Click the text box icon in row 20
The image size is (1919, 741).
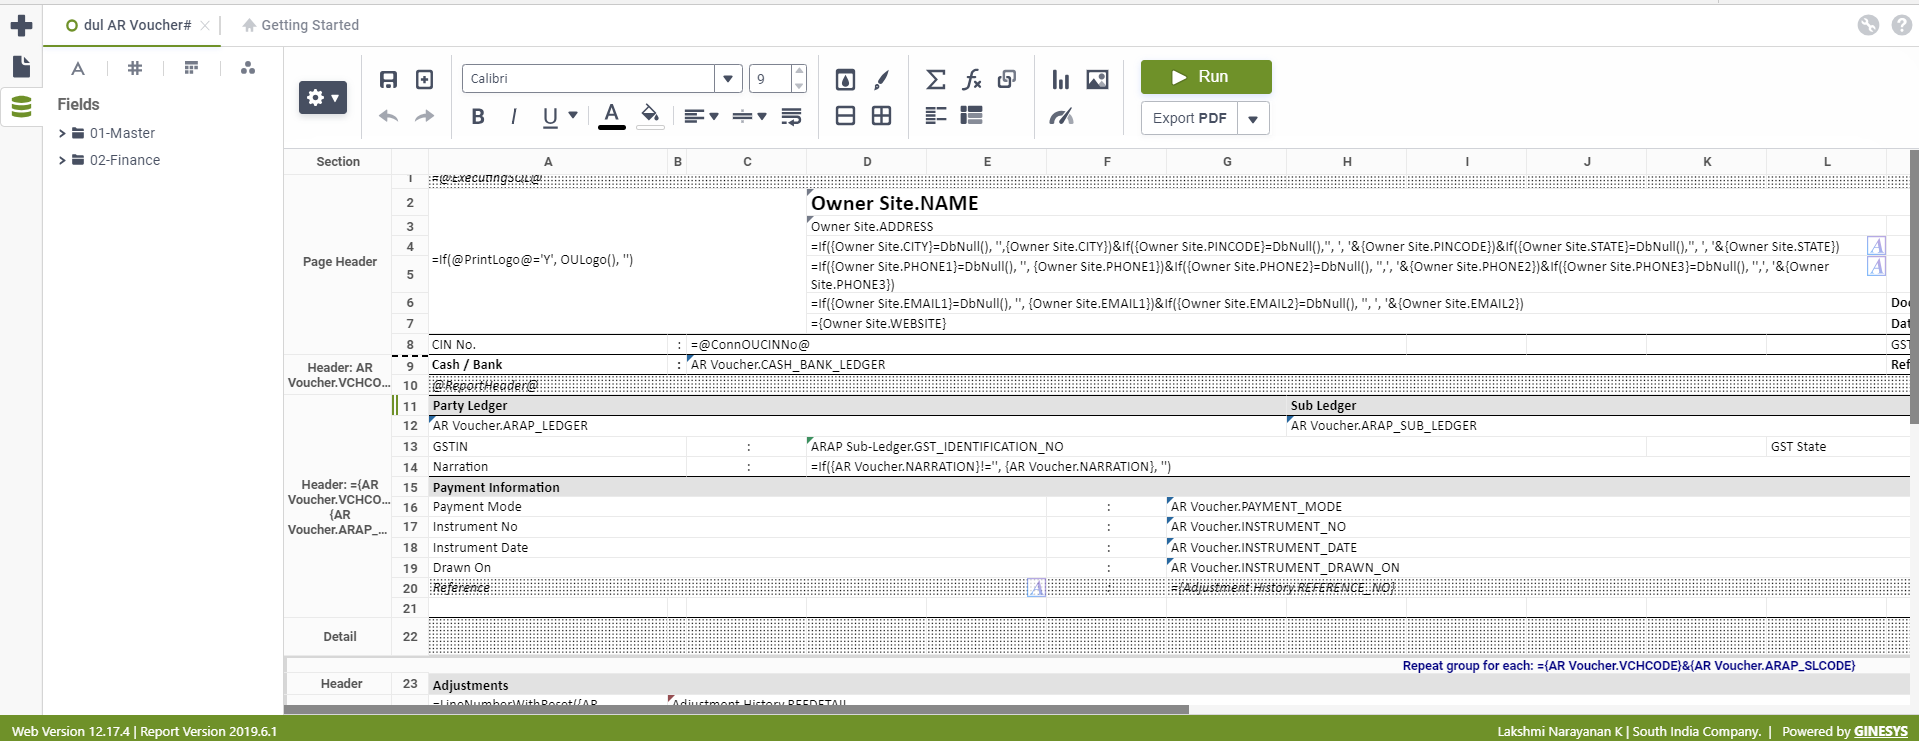click(1036, 588)
